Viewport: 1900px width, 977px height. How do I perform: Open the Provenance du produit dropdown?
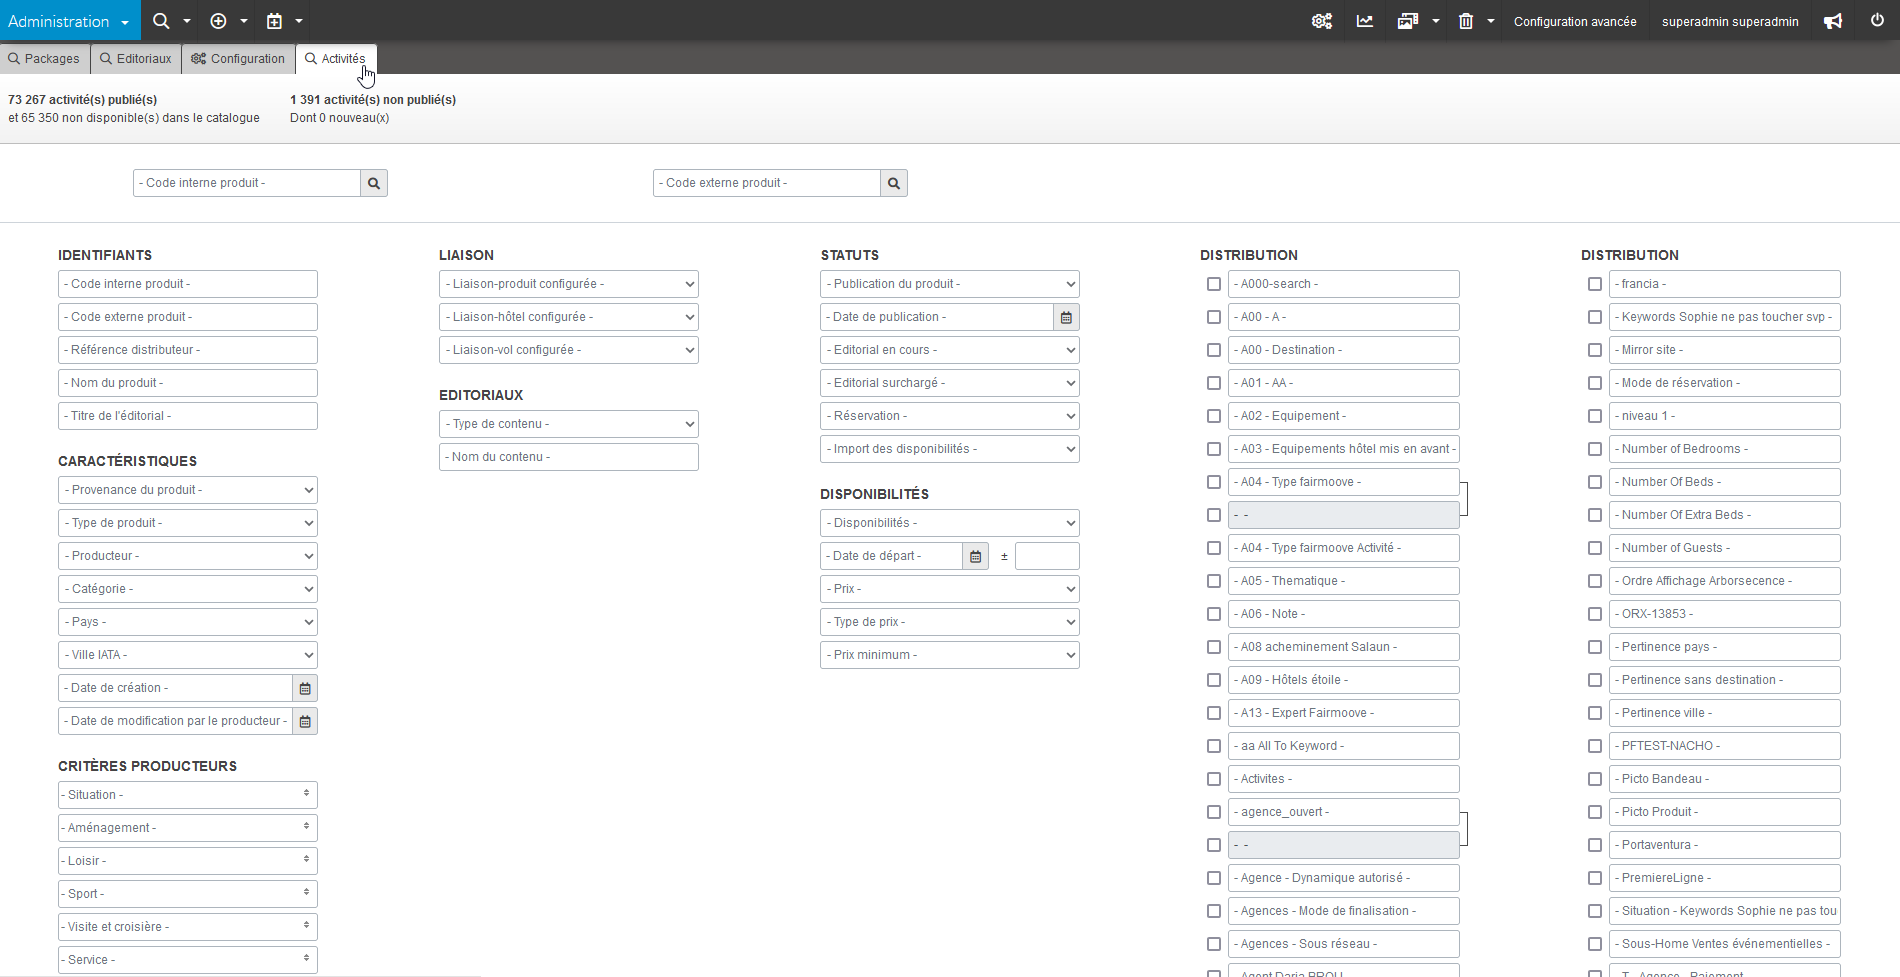pos(188,490)
